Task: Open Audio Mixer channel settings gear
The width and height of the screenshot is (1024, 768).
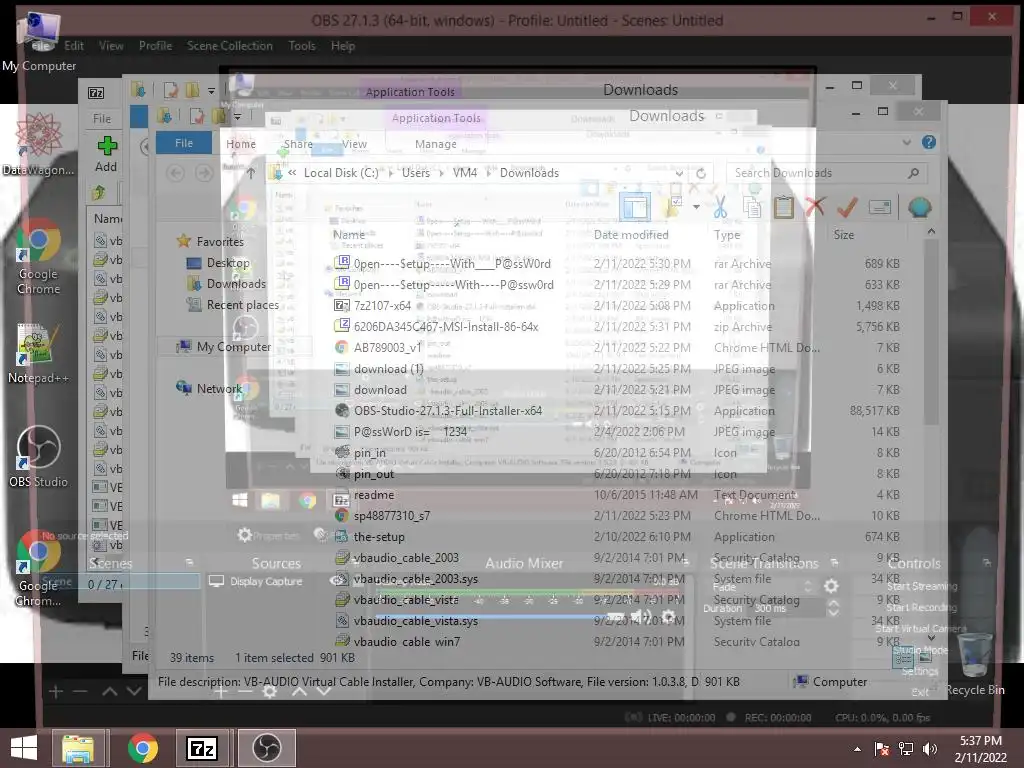Action: tap(668, 616)
